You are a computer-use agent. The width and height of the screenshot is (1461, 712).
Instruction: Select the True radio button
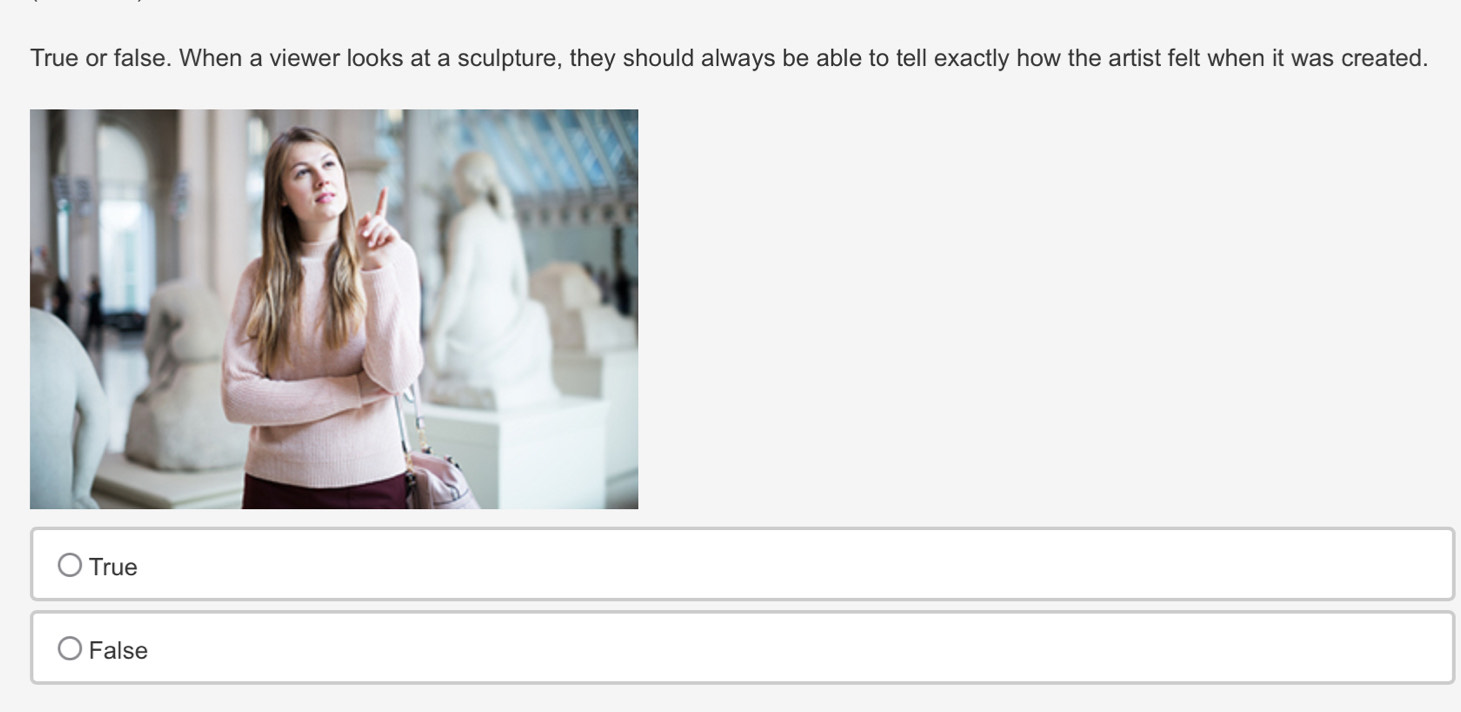coord(70,566)
